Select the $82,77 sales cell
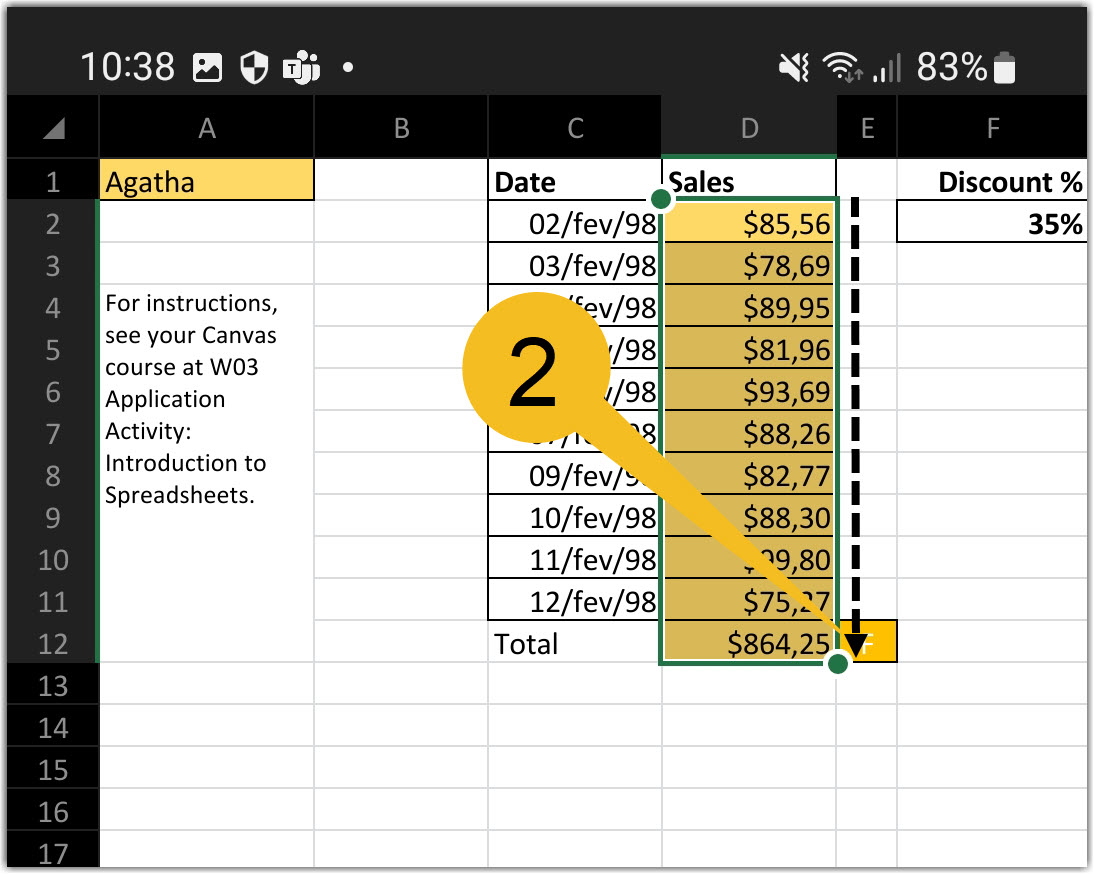This screenshot has height=874, width=1094. (x=749, y=475)
